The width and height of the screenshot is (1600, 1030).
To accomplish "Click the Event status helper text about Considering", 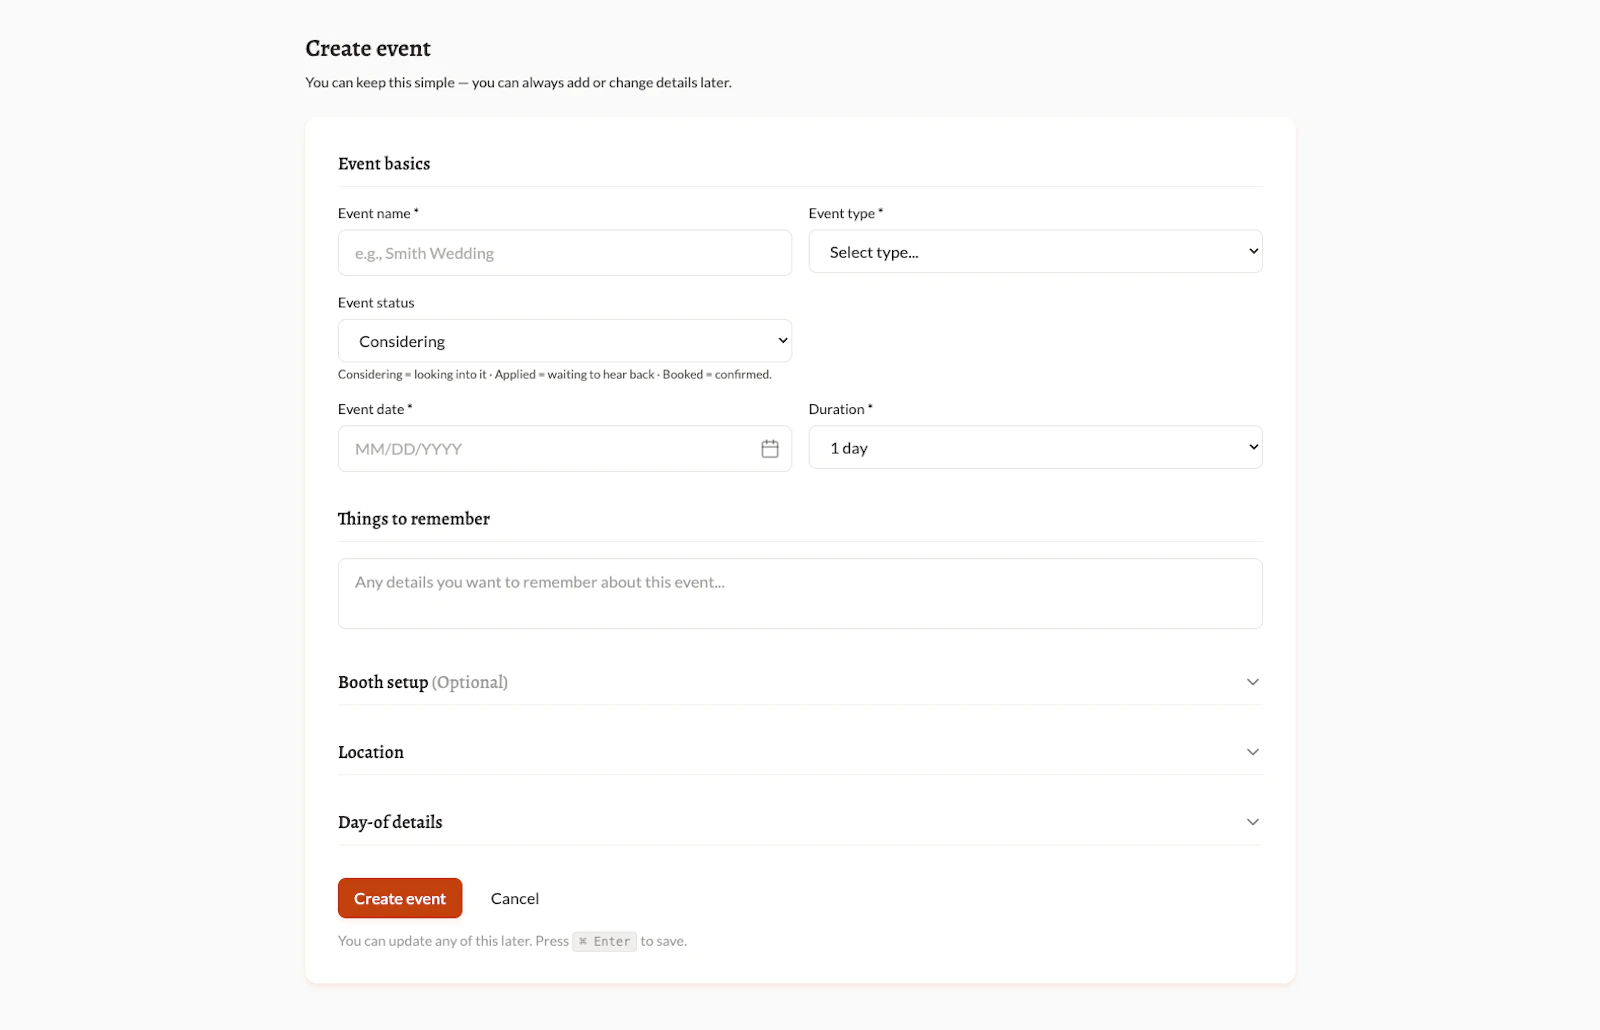I will click(555, 374).
